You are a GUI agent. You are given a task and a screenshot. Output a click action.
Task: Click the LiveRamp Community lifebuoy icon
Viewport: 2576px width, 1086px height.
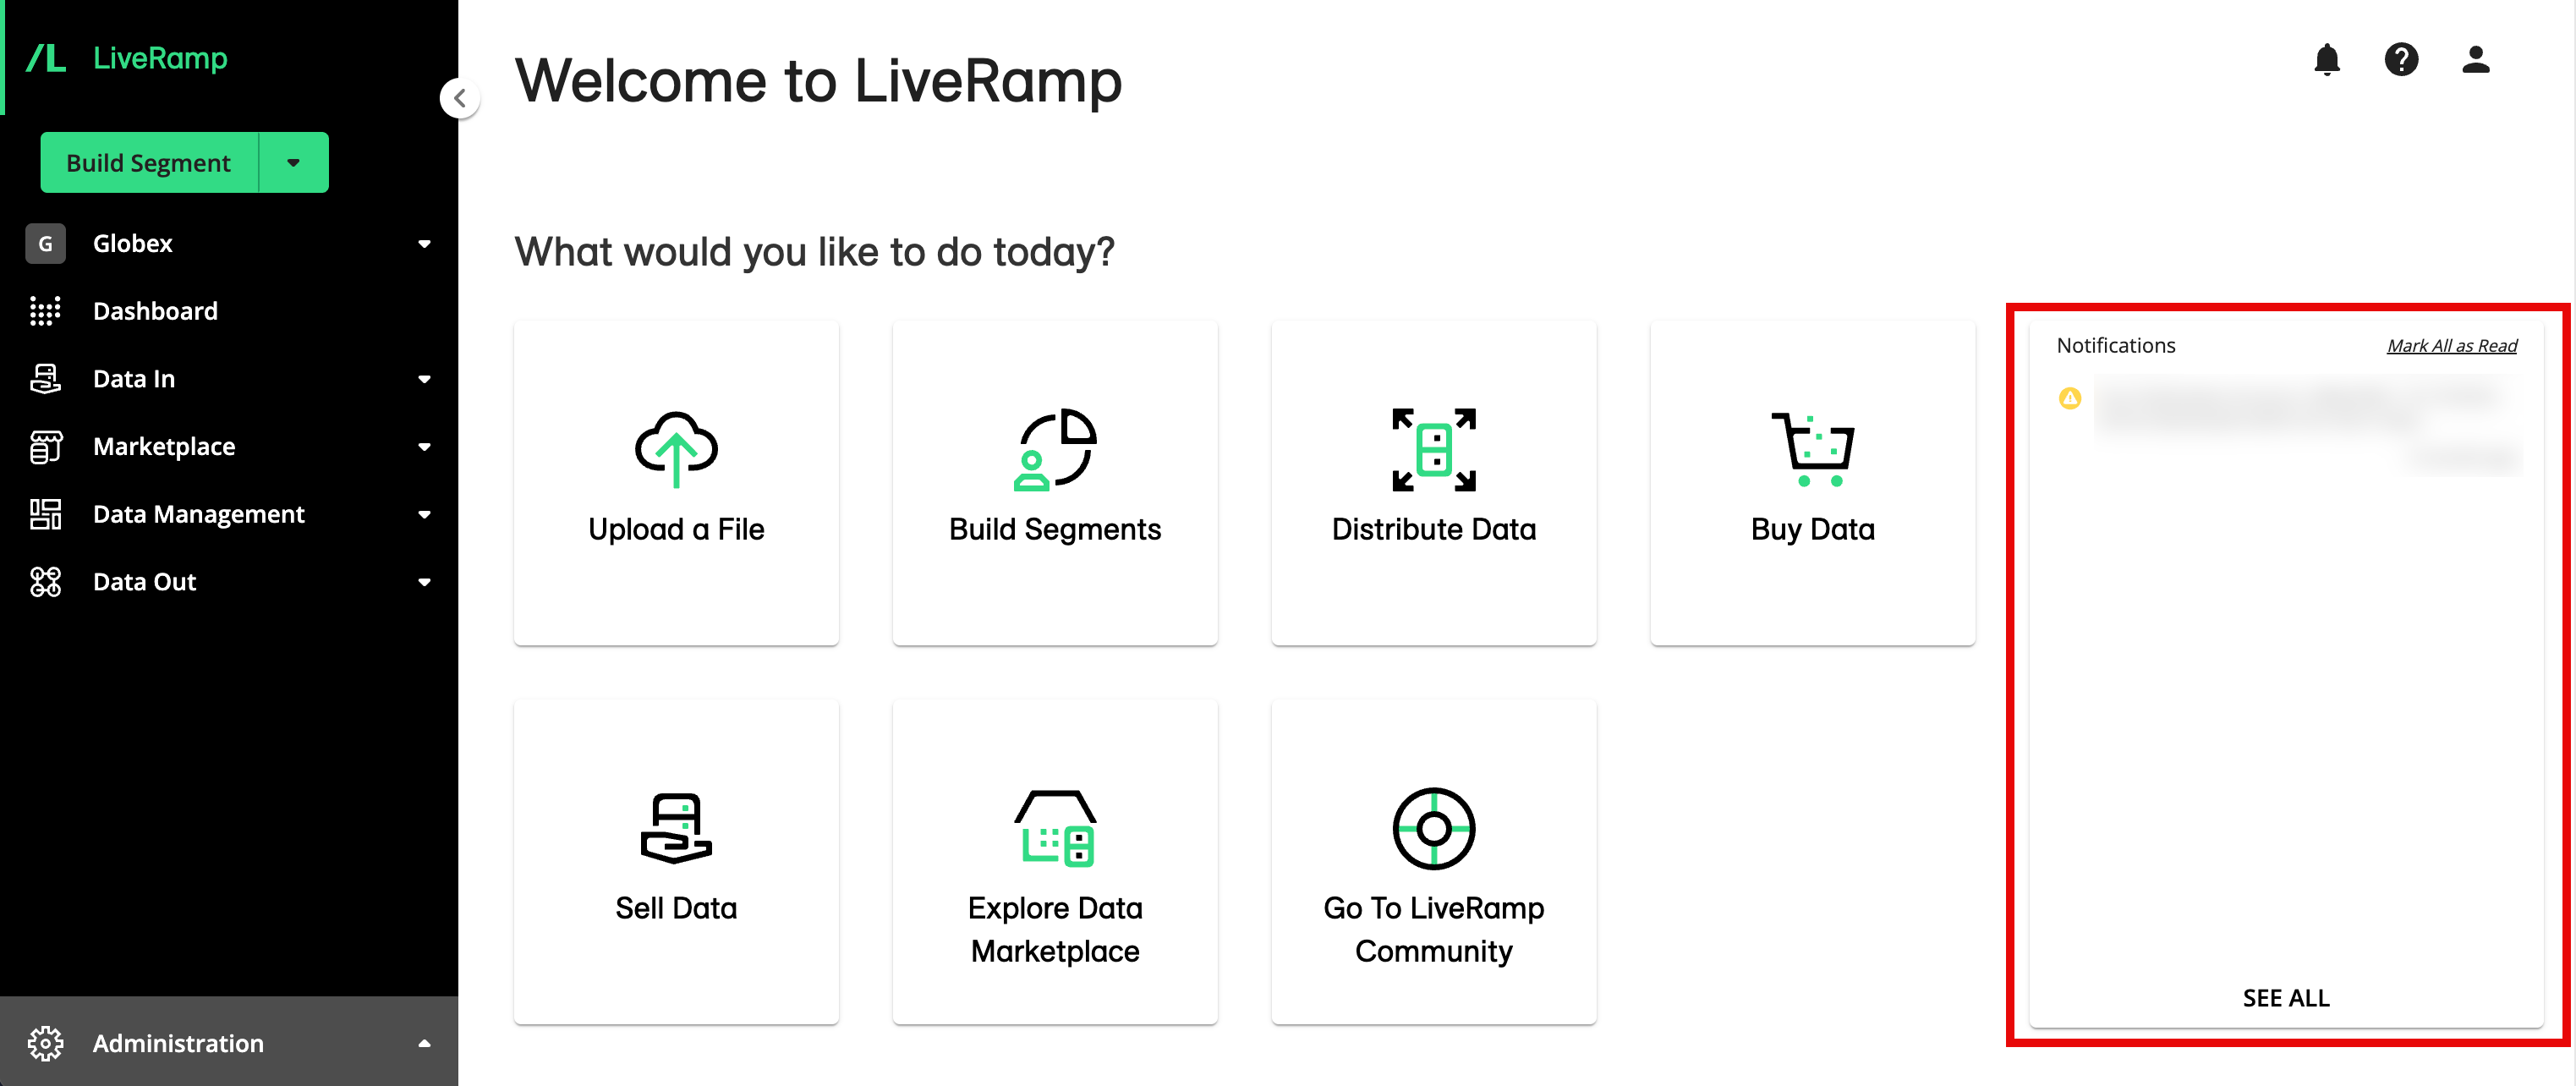(x=1433, y=828)
